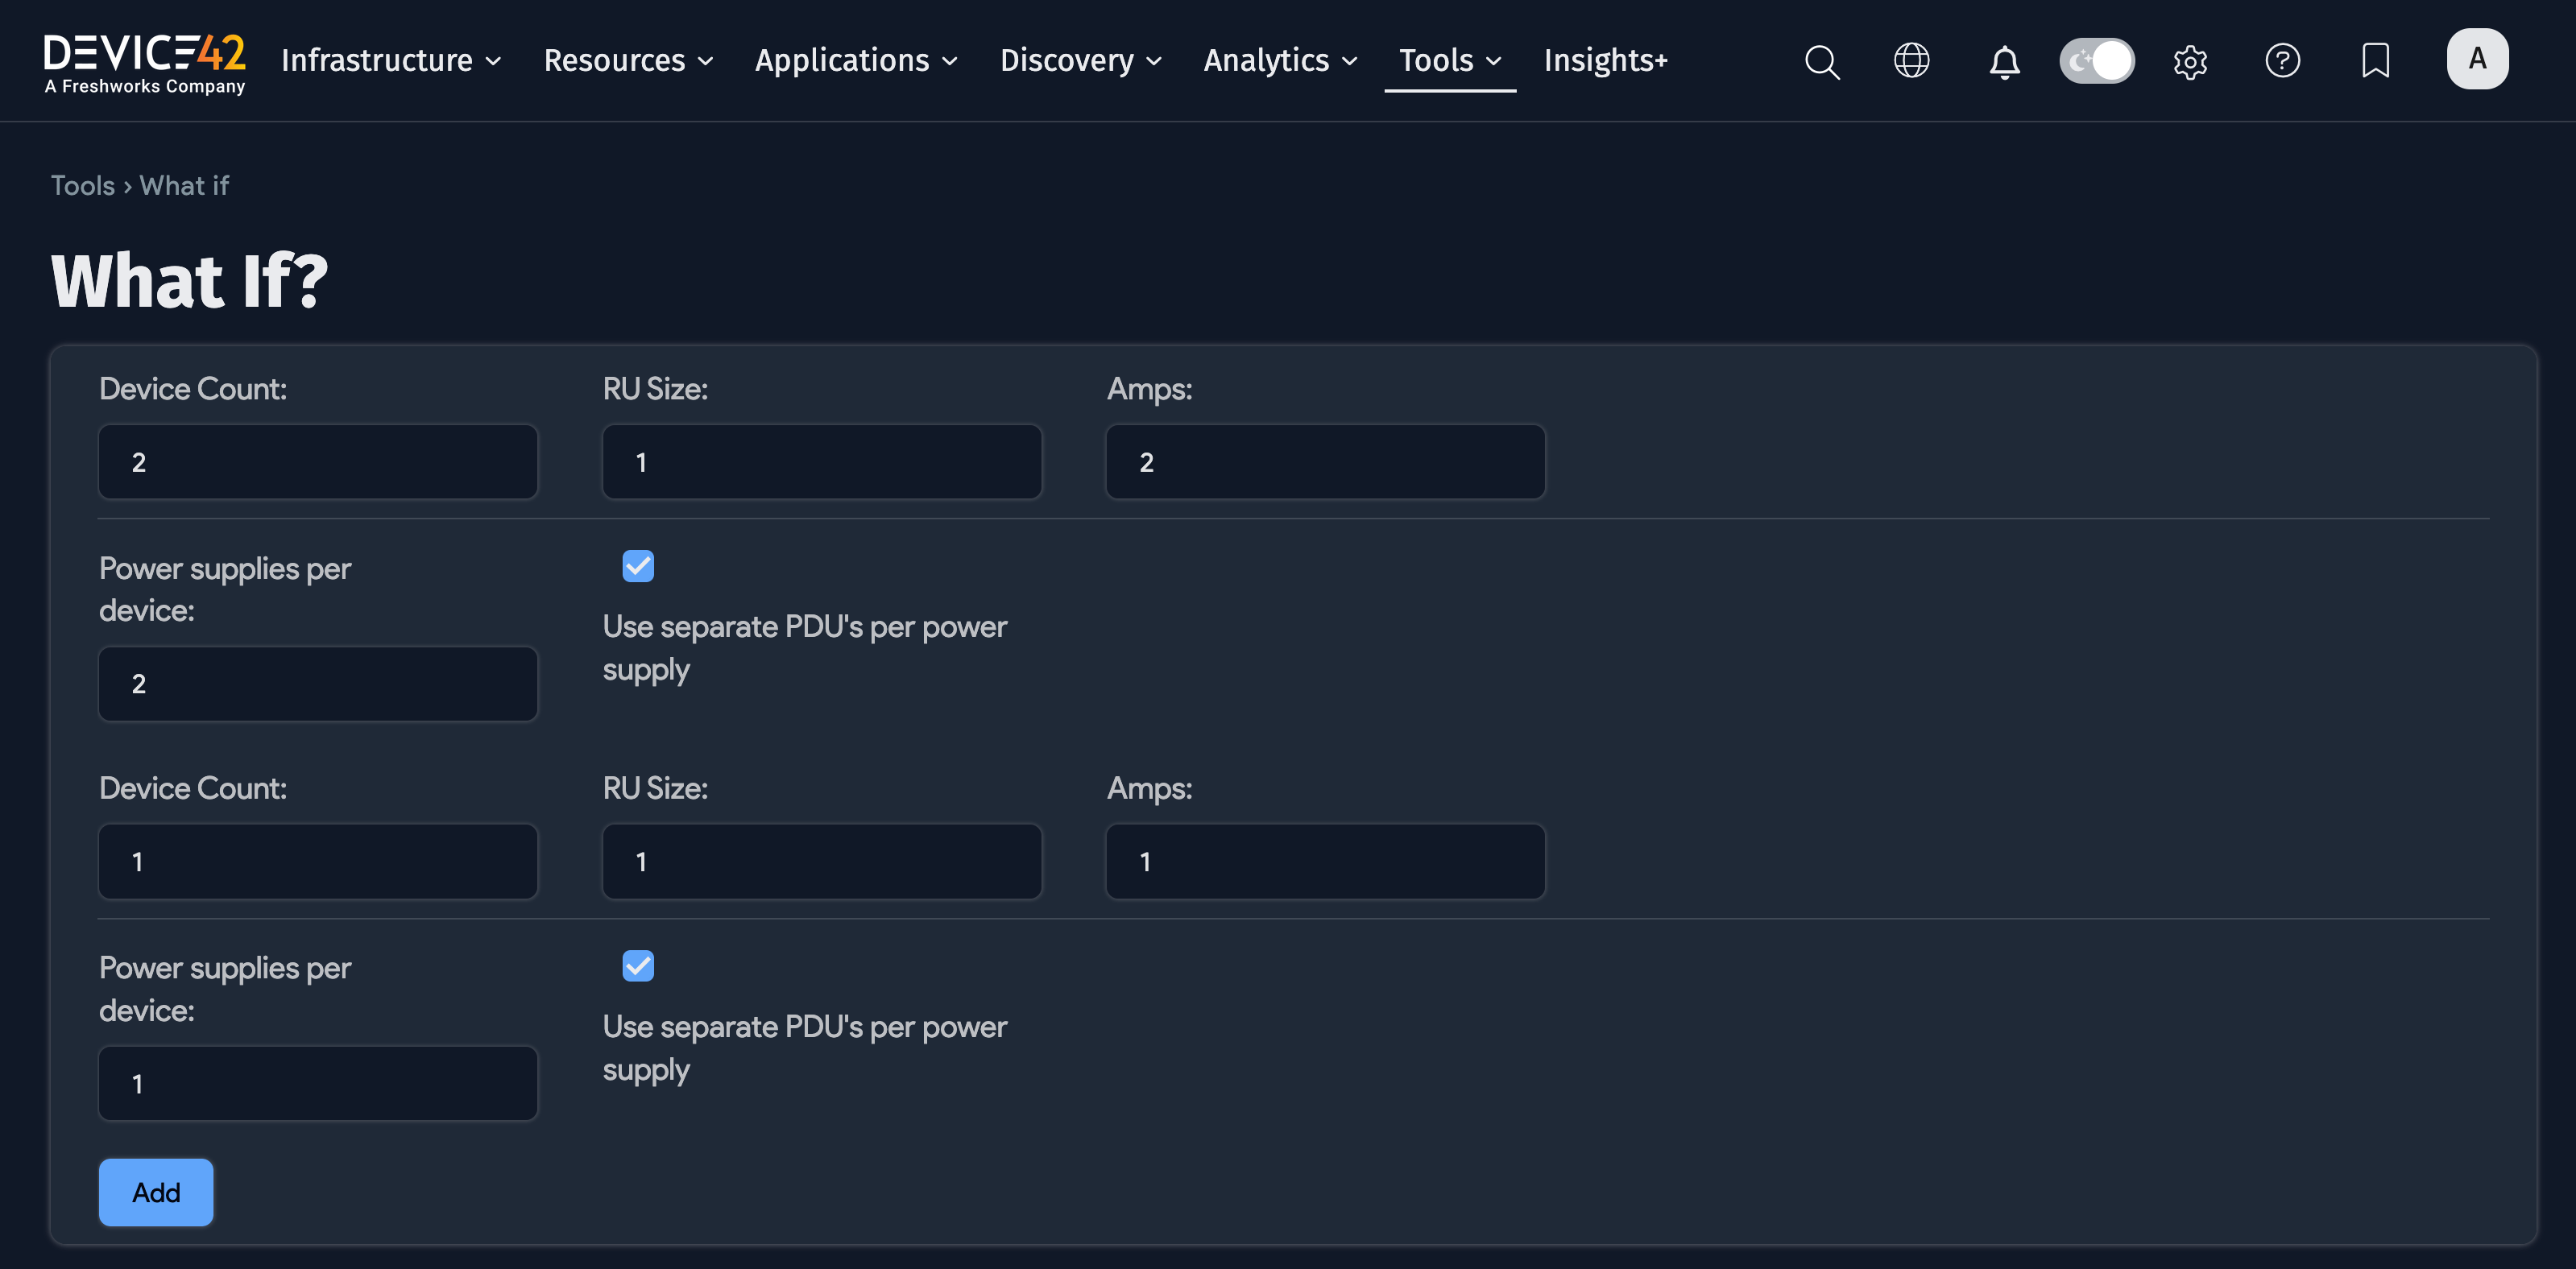Open the user avatar menu
The width and height of the screenshot is (2576, 1269).
pyautogui.click(x=2477, y=58)
